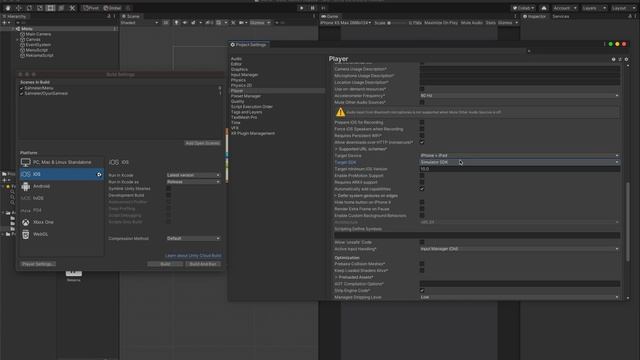Image resolution: width=640 pixels, height=360 pixels.
Task: Select the custom editor tools icon
Action: point(72,8)
